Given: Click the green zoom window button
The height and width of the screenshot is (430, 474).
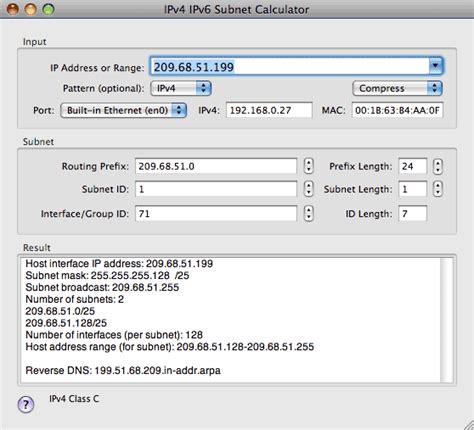Looking at the screenshot, I should point(49,9).
